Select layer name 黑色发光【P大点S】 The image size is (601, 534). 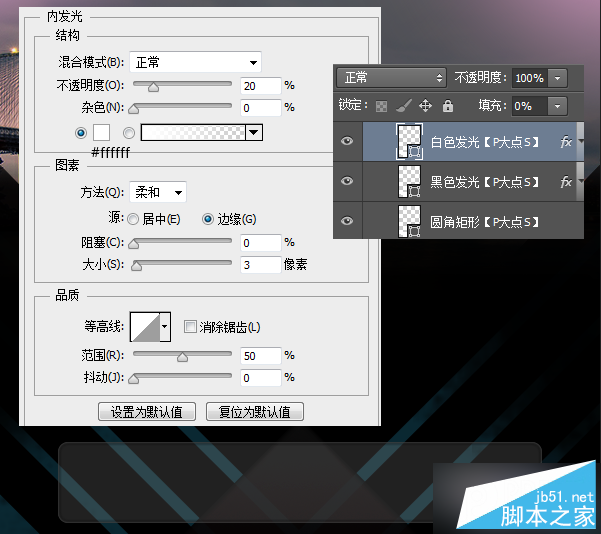click(x=485, y=182)
